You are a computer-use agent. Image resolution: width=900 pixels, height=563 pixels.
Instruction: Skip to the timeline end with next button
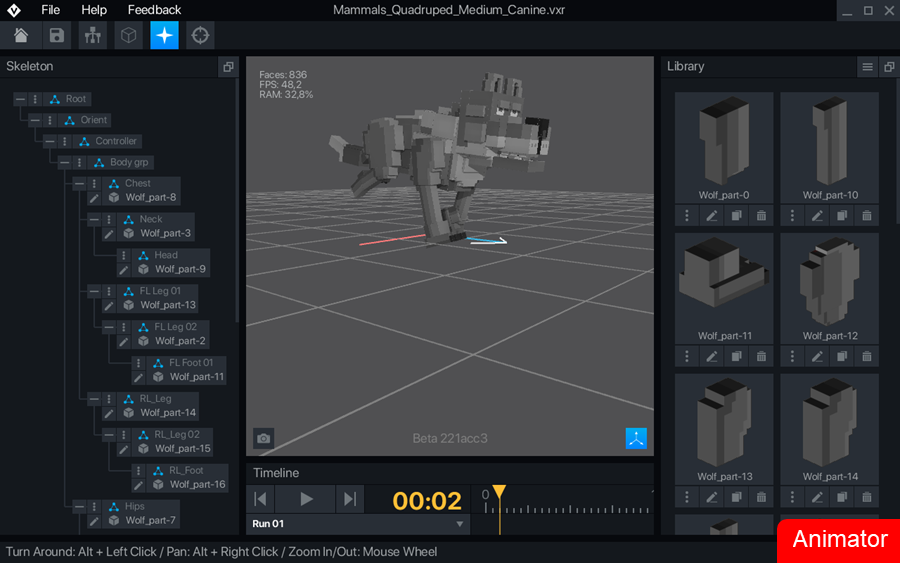pyautogui.click(x=349, y=498)
